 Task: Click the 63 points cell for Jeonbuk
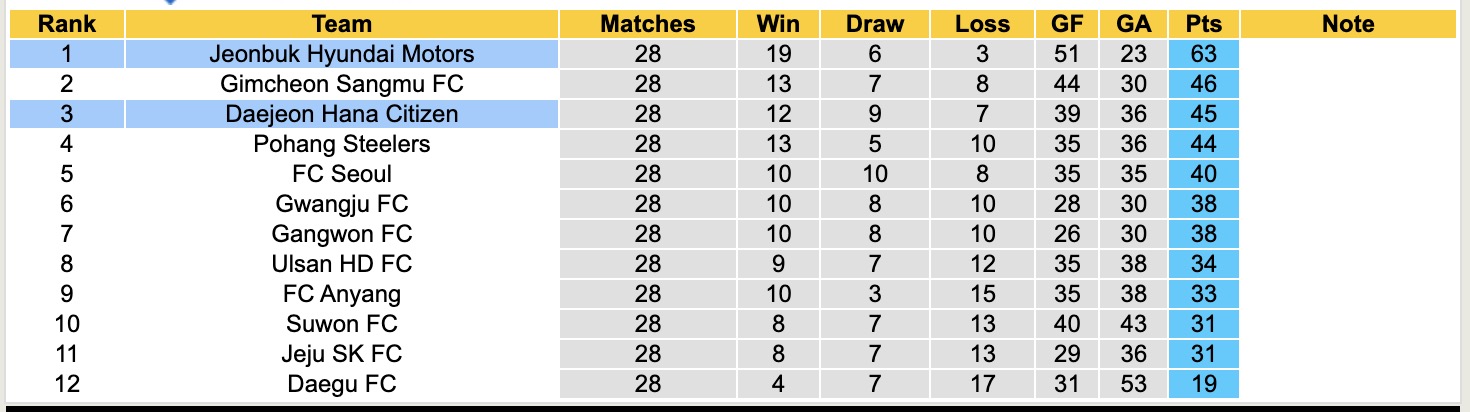point(1203,54)
